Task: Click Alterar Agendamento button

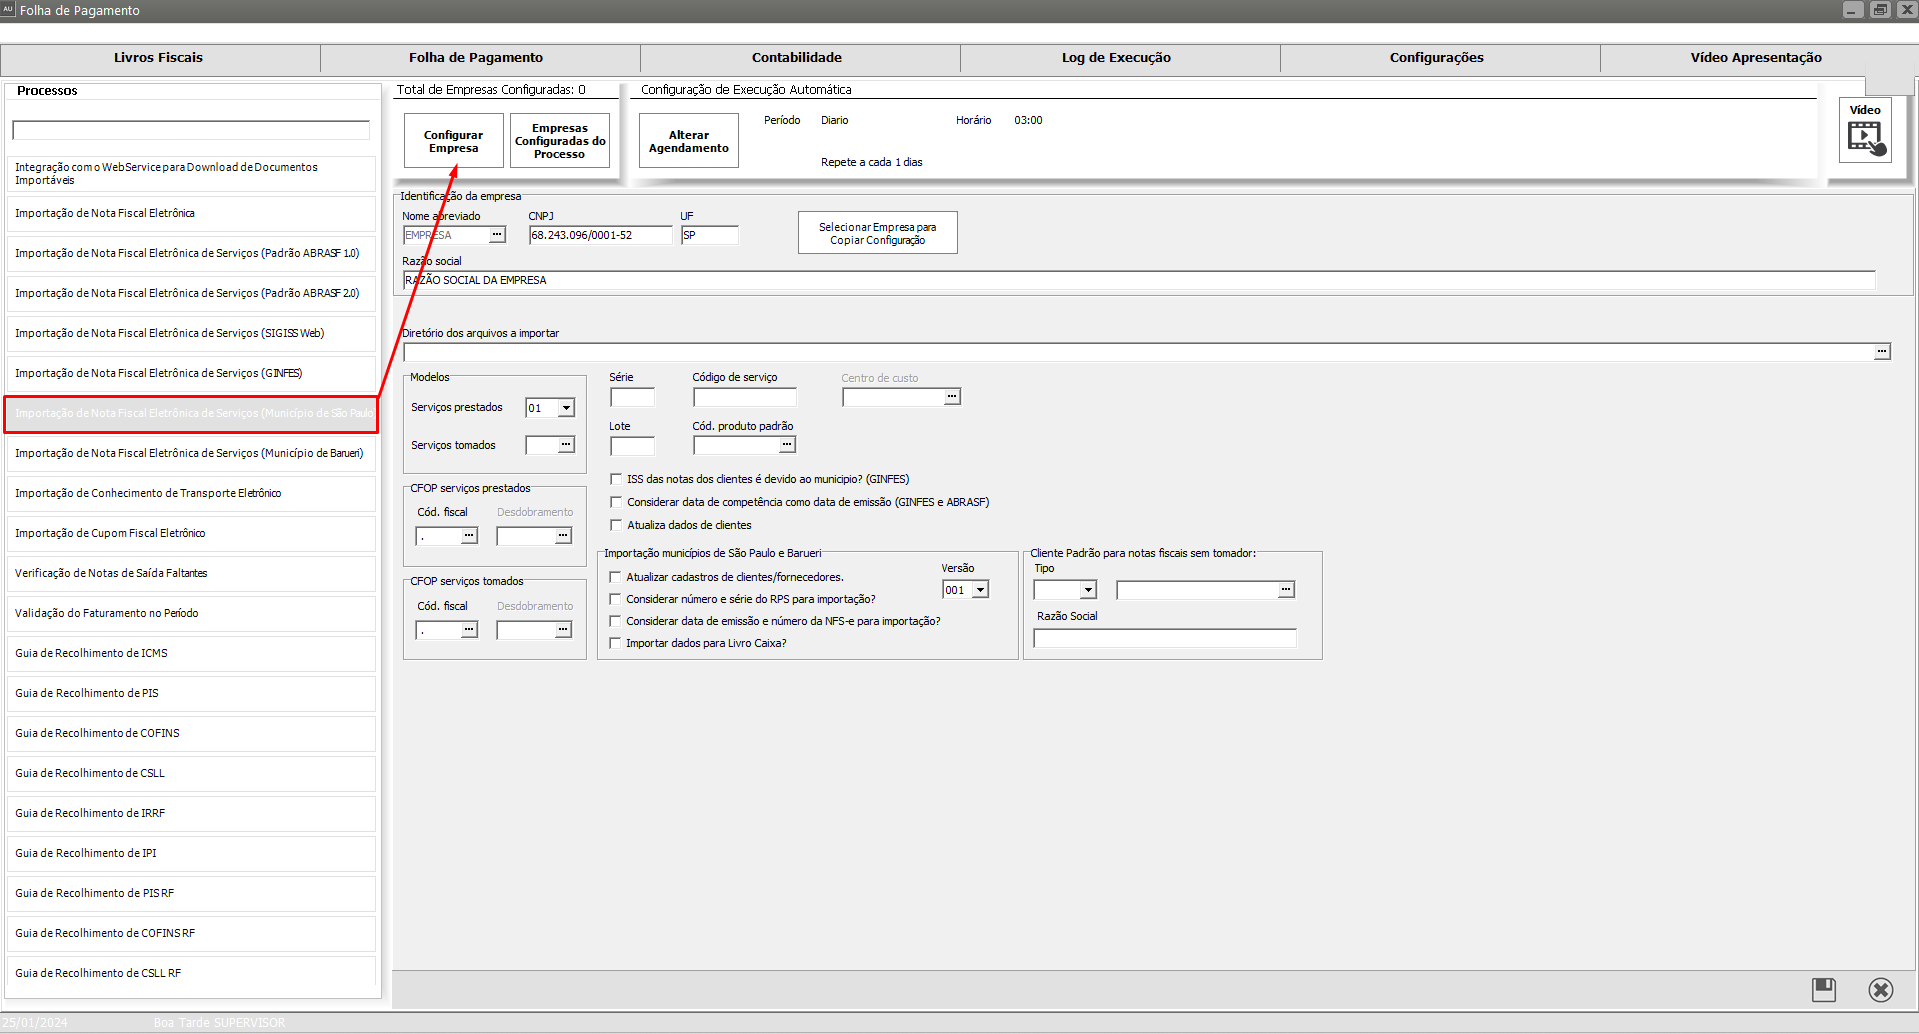Action: [x=689, y=141]
